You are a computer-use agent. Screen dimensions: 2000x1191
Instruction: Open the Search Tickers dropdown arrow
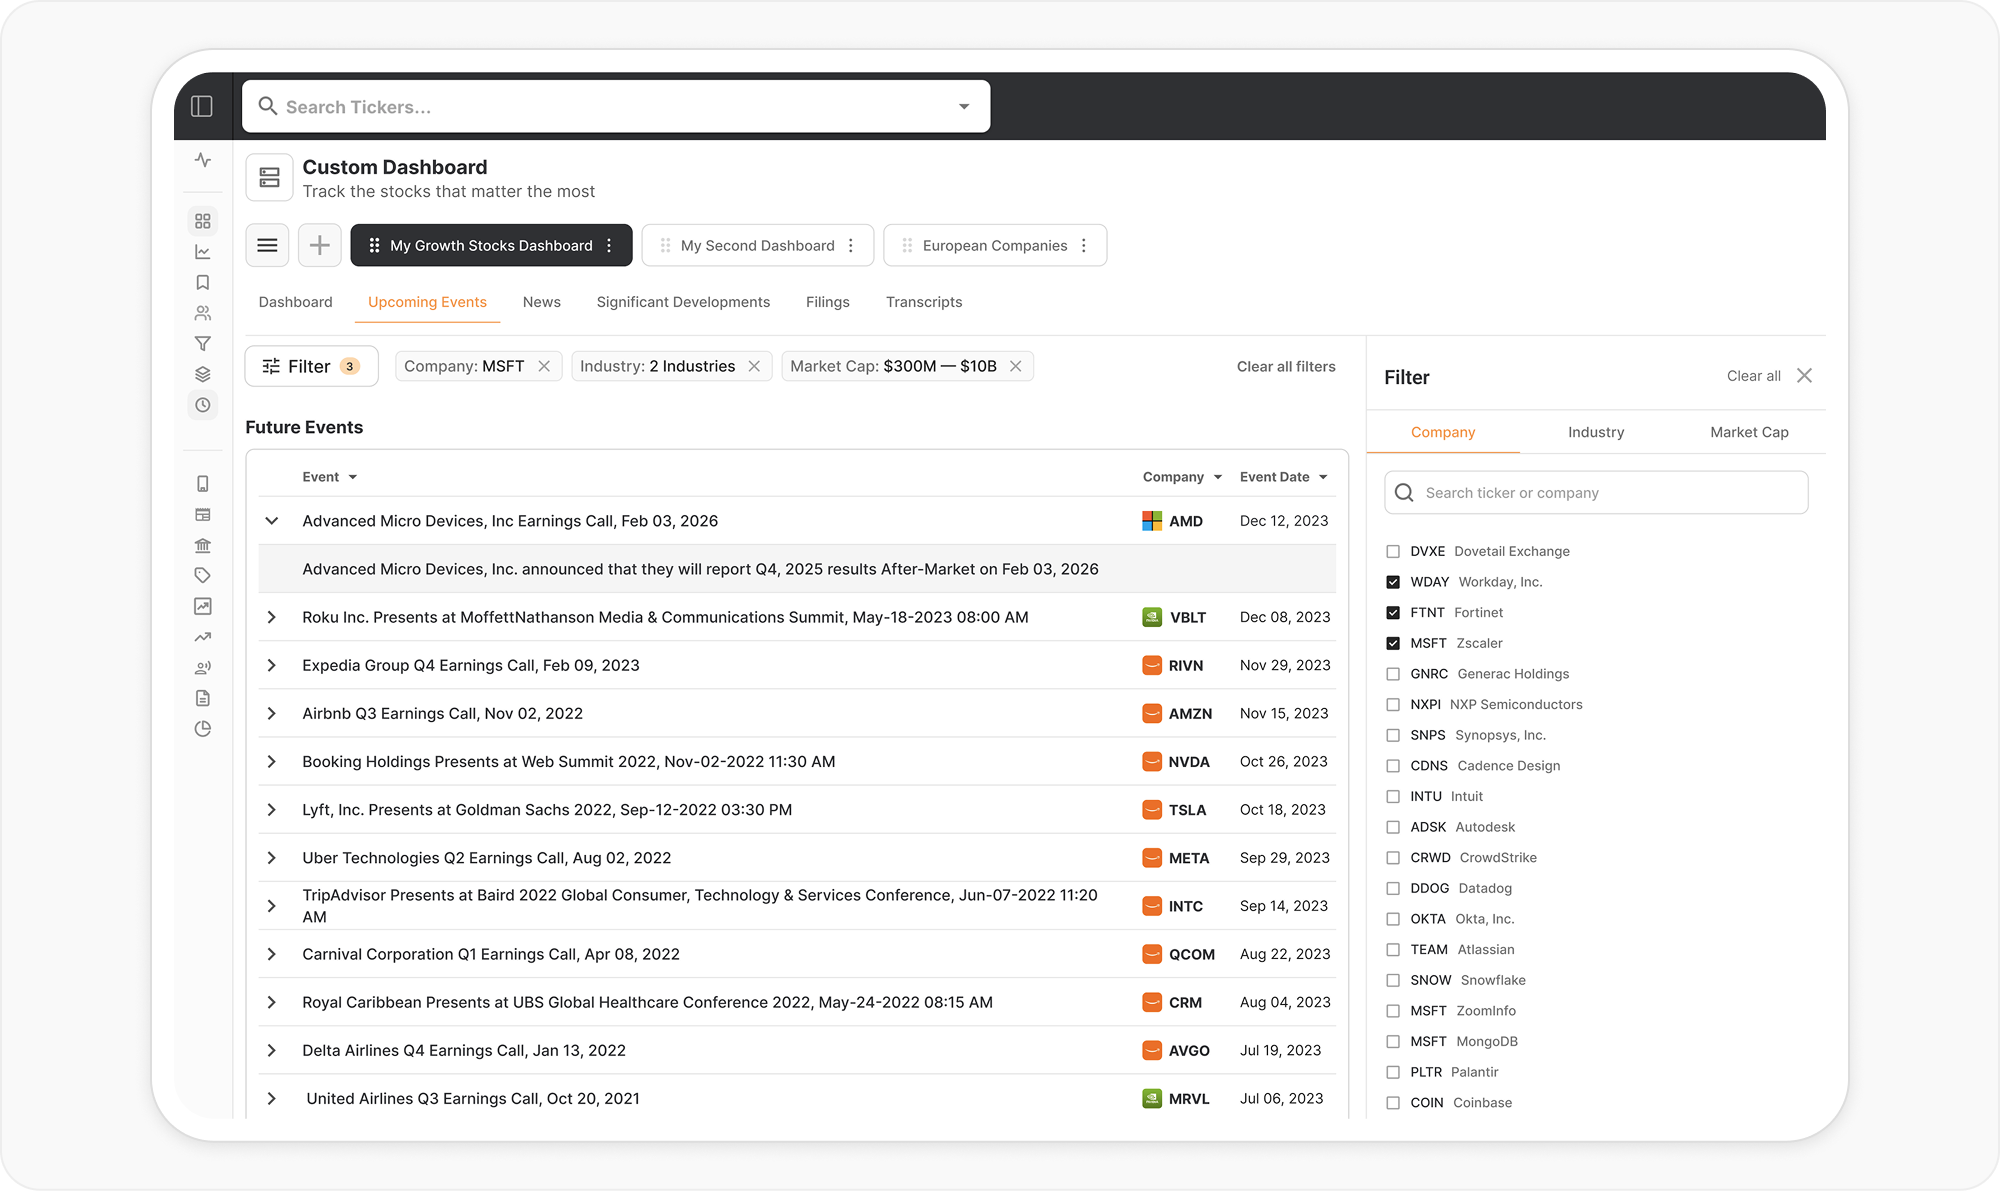[x=964, y=107]
